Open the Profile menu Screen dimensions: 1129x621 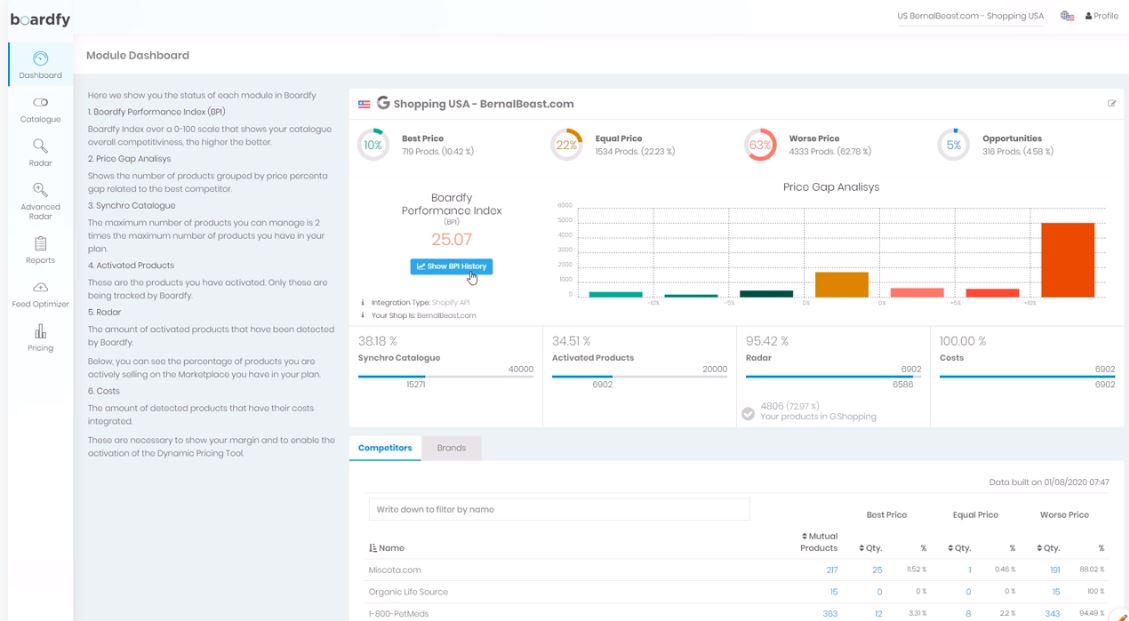(1102, 16)
